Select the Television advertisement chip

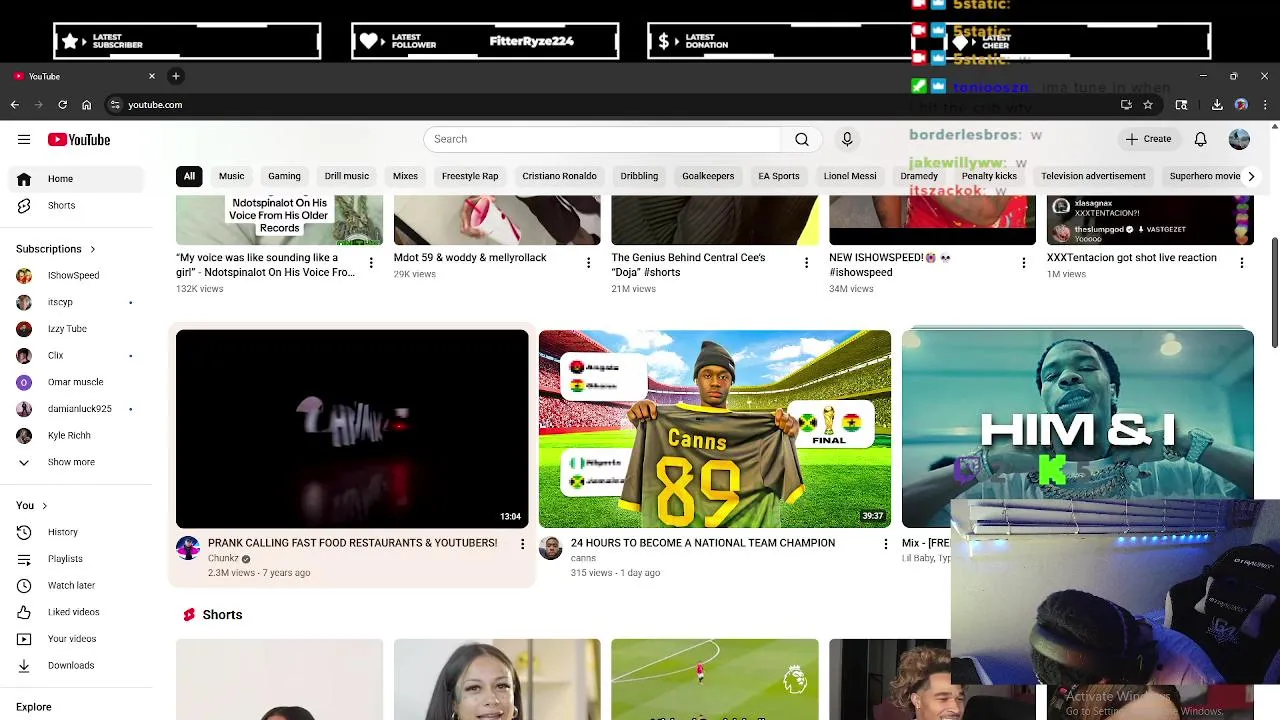coord(1093,176)
